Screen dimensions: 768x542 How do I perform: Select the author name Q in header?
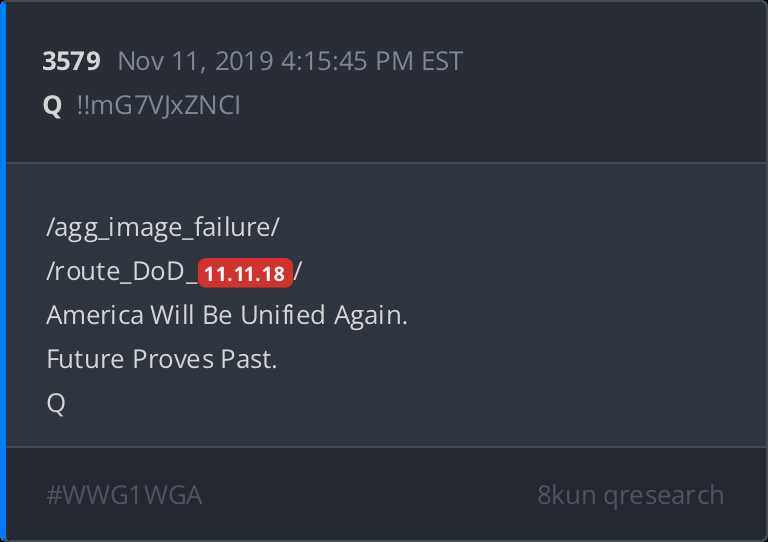(x=53, y=106)
